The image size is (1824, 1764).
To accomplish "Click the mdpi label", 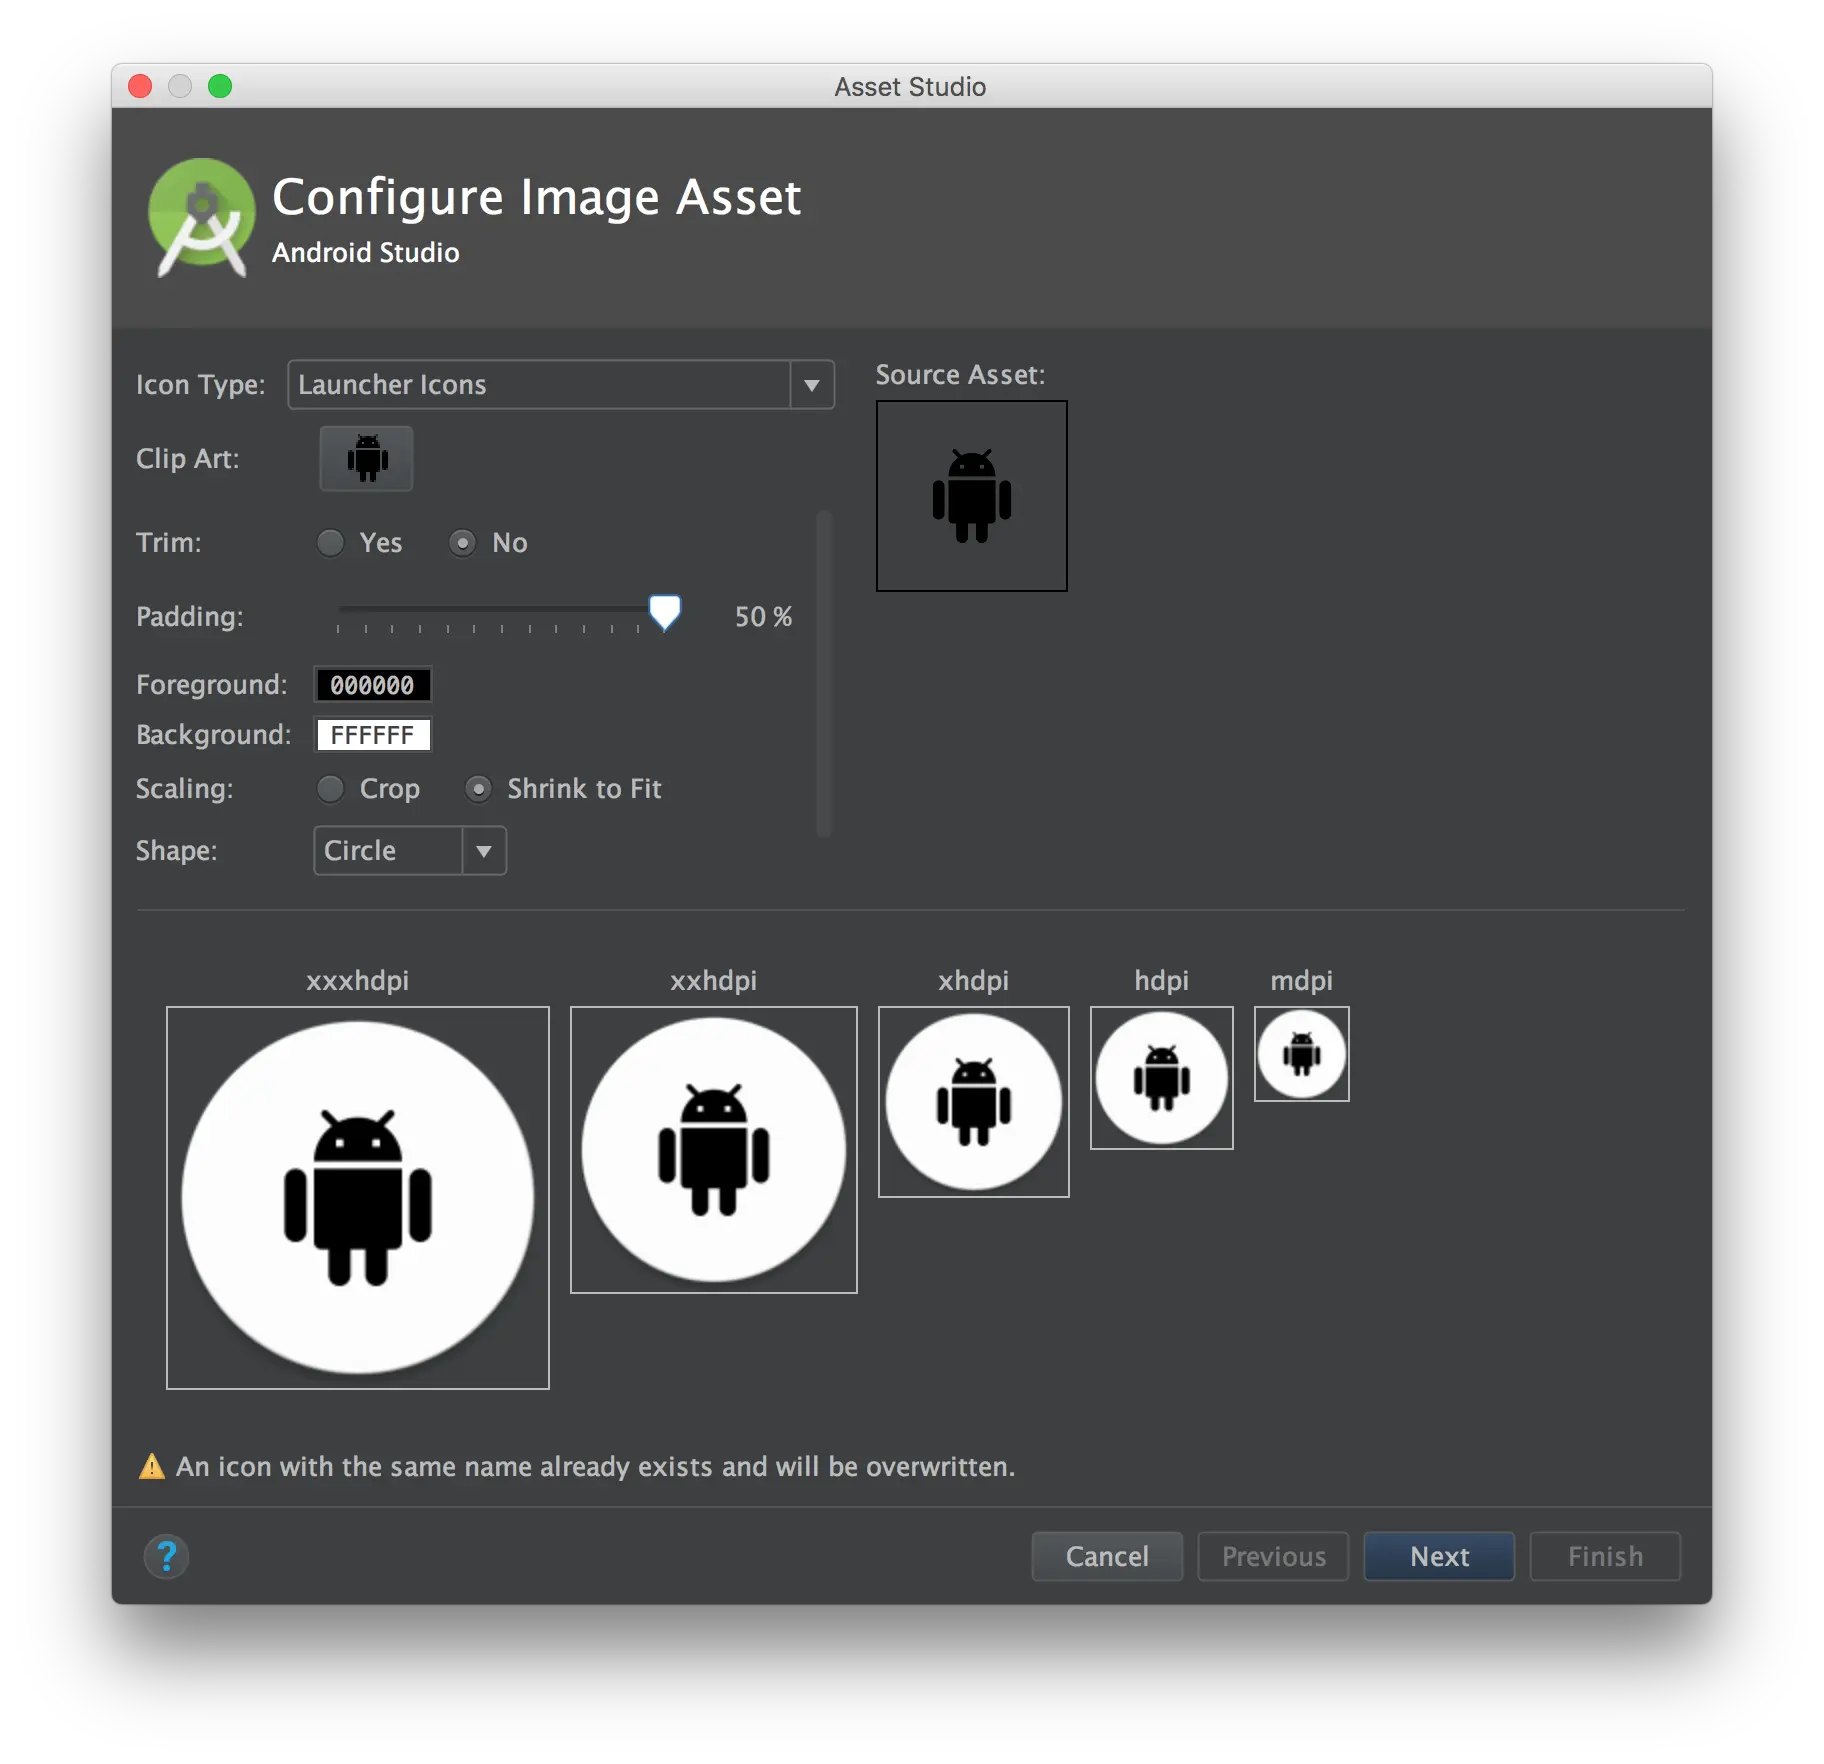I will [1302, 980].
